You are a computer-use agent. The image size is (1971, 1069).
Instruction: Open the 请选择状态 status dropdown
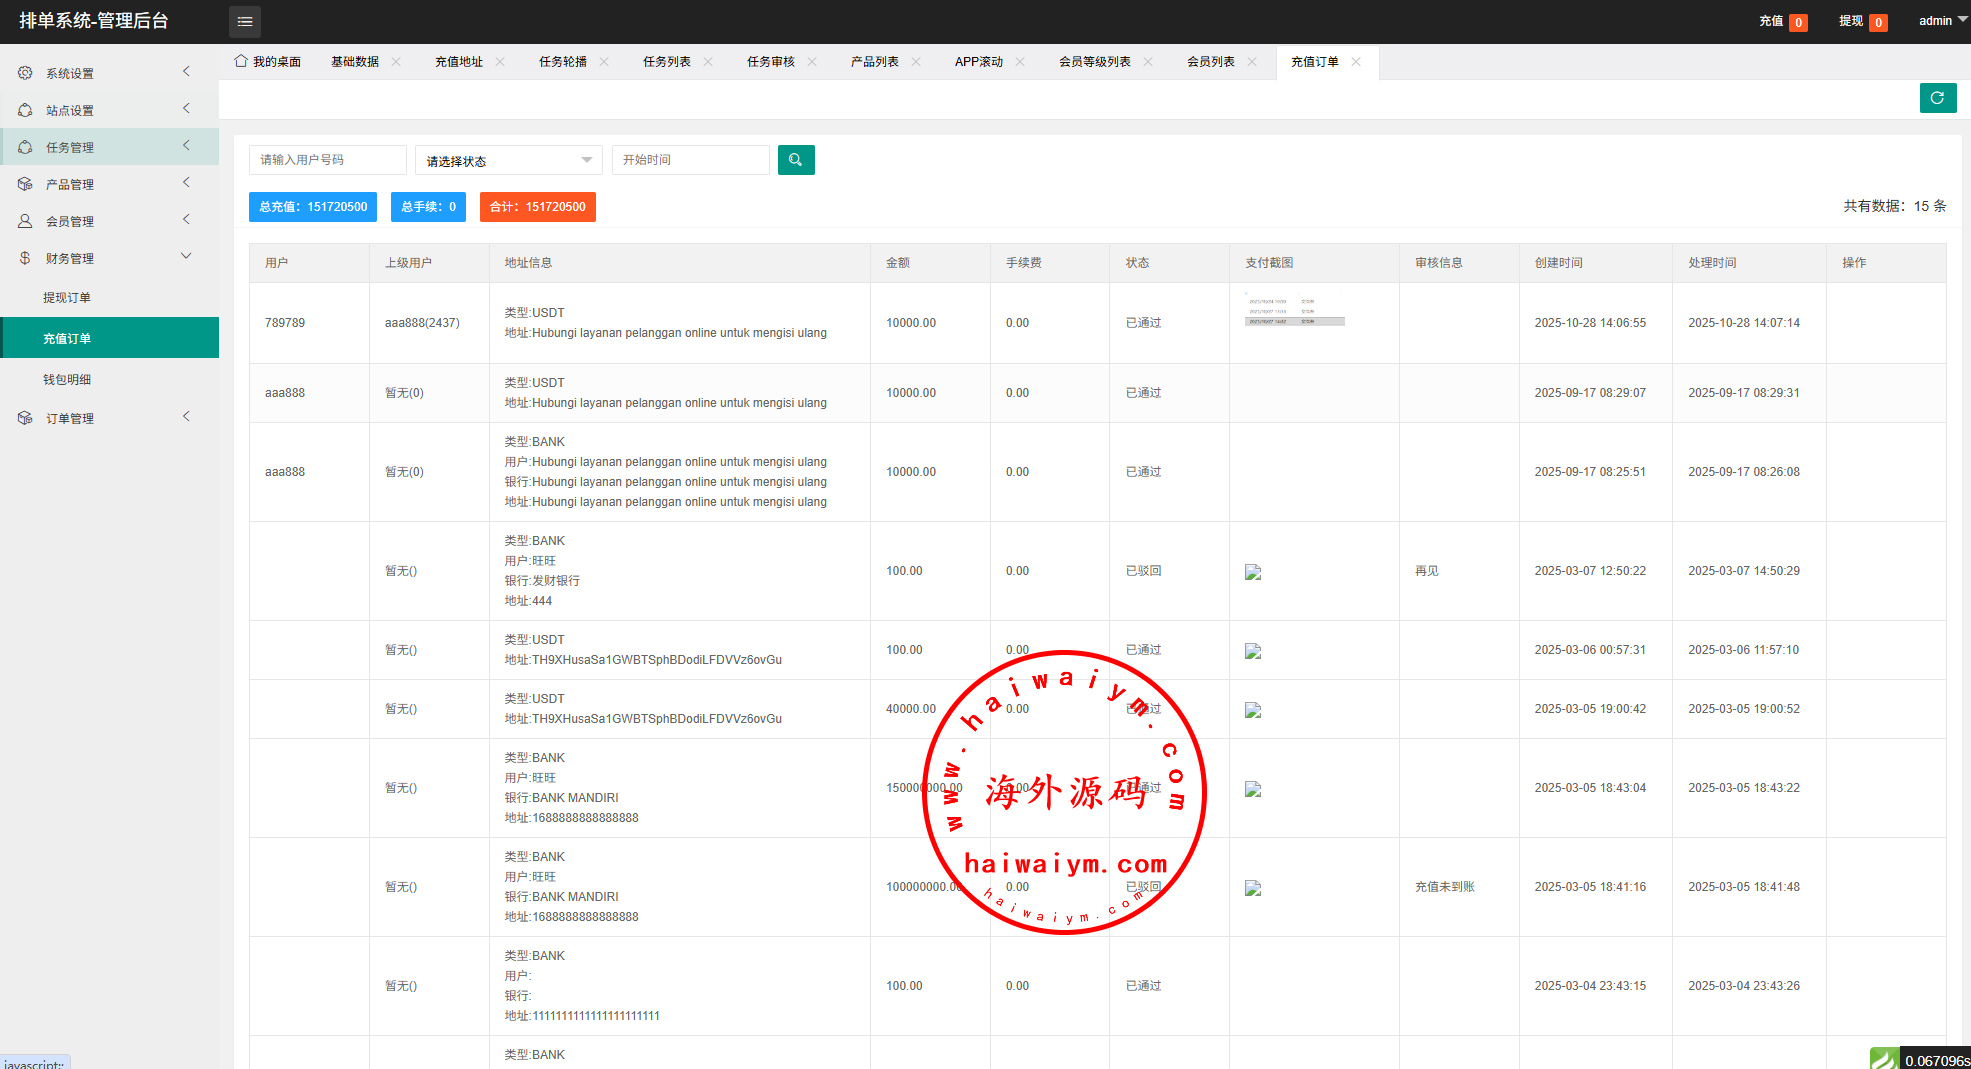point(508,161)
